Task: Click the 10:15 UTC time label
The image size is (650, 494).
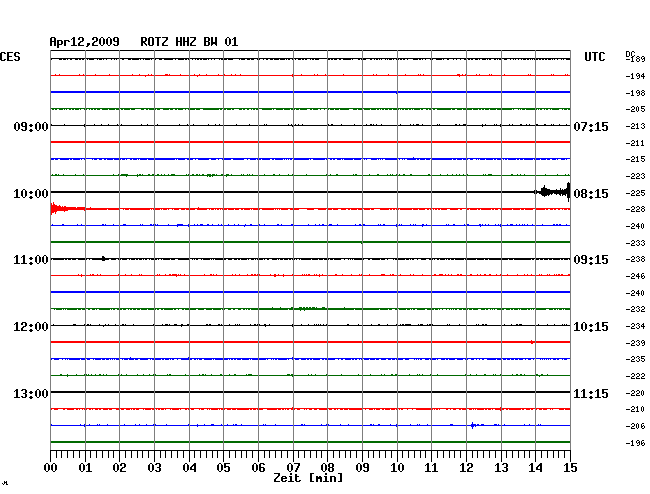Action: (x=591, y=327)
